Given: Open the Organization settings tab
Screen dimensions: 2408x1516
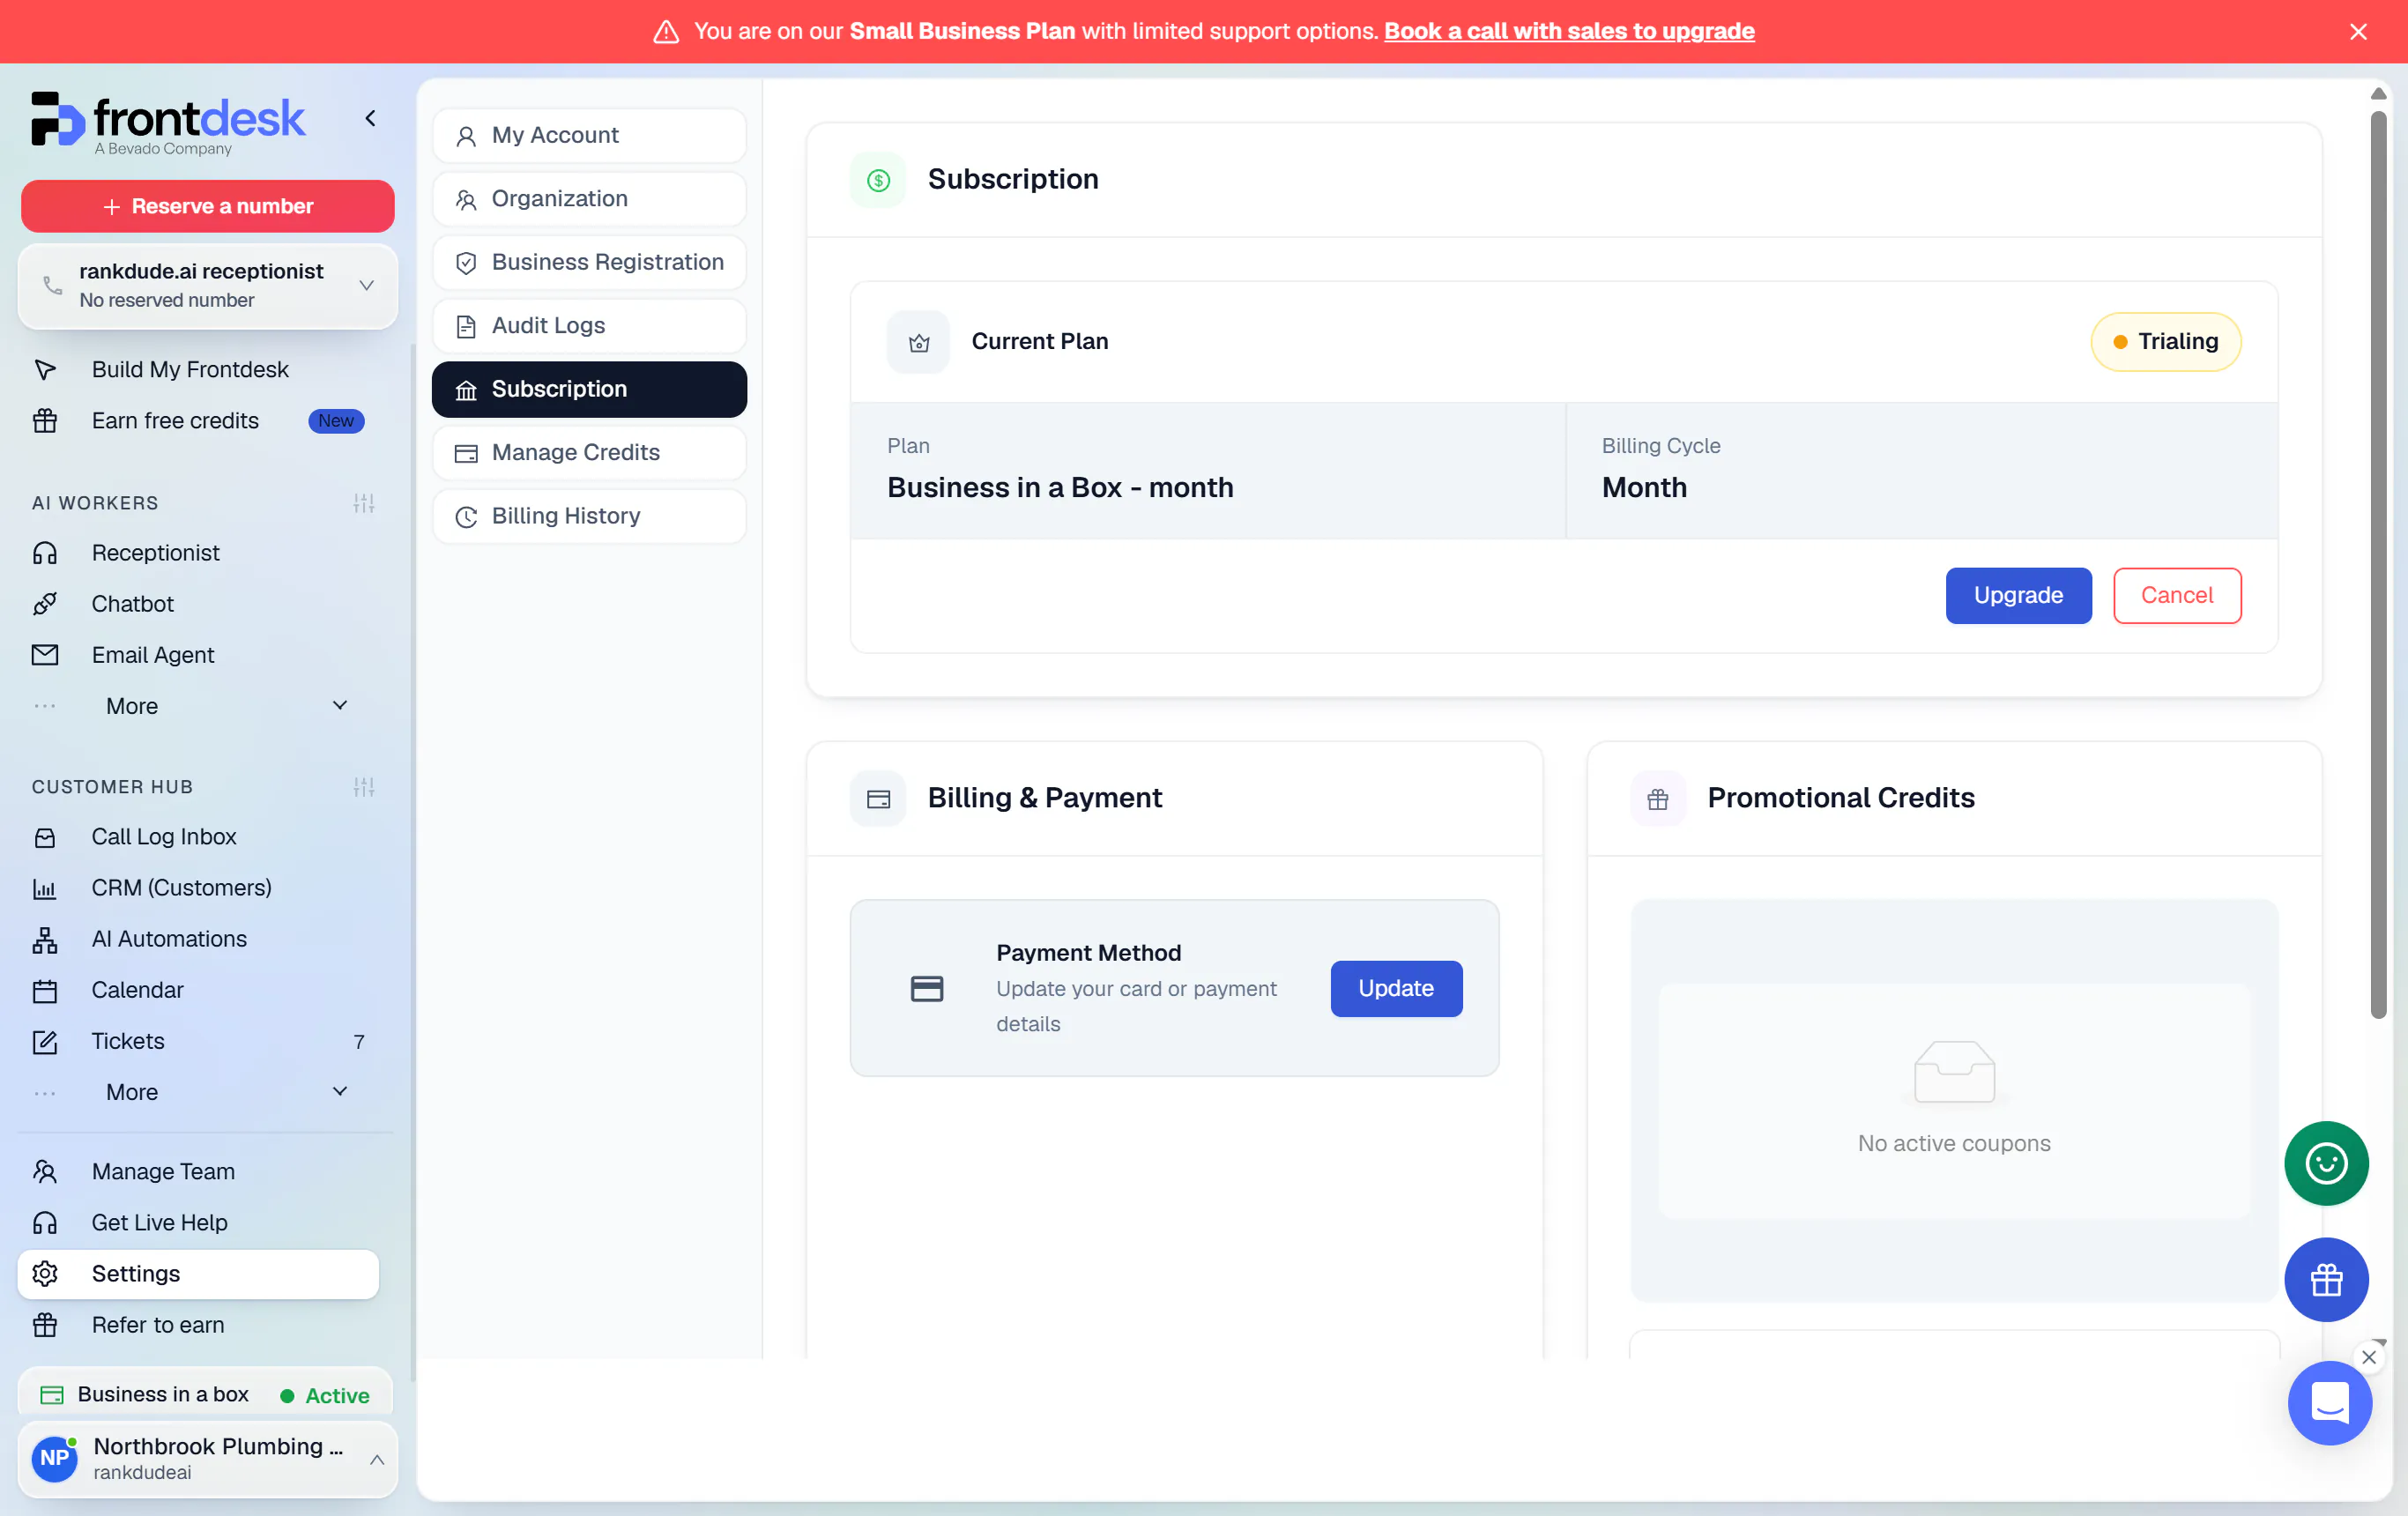Looking at the screenshot, I should click(589, 199).
